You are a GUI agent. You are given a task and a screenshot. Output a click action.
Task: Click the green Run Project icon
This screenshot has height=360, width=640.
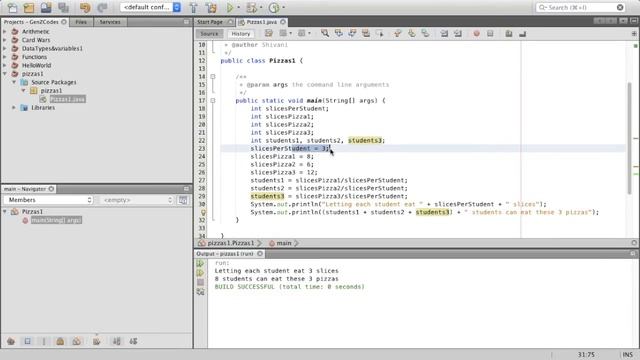[x=230, y=7]
